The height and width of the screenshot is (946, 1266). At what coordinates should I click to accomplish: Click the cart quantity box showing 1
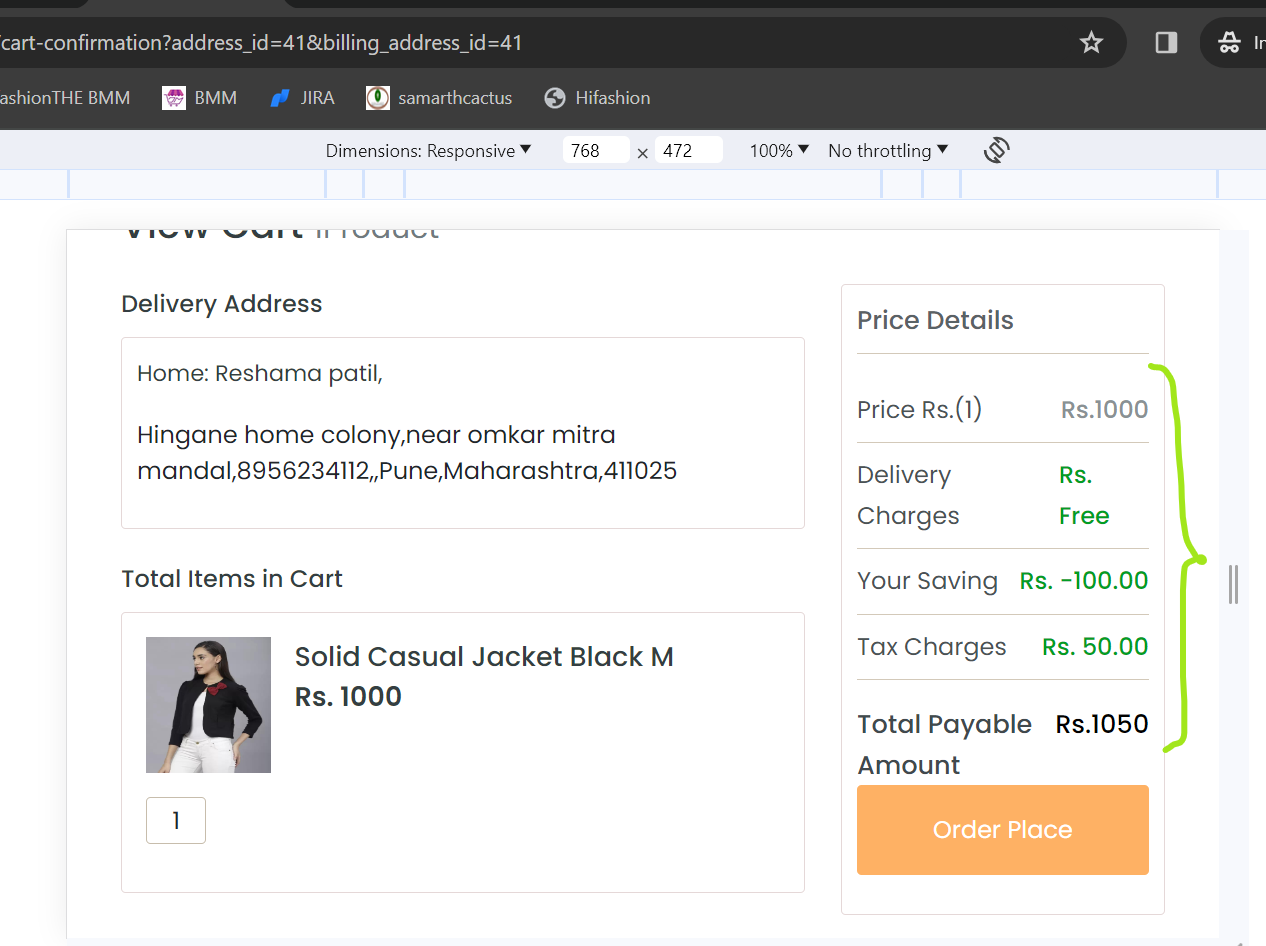[176, 820]
